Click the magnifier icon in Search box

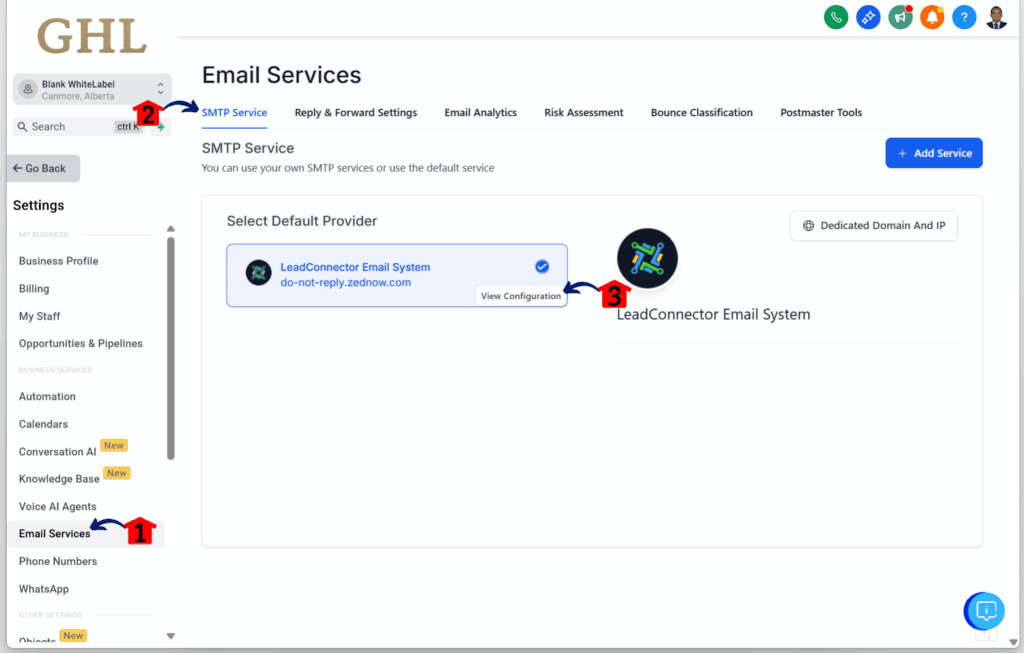point(22,127)
